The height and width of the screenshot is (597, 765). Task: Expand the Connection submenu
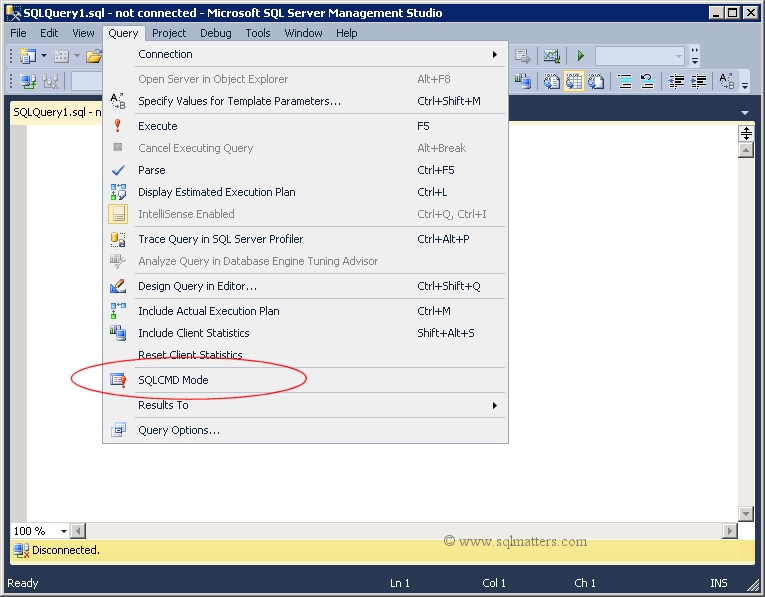pos(305,54)
